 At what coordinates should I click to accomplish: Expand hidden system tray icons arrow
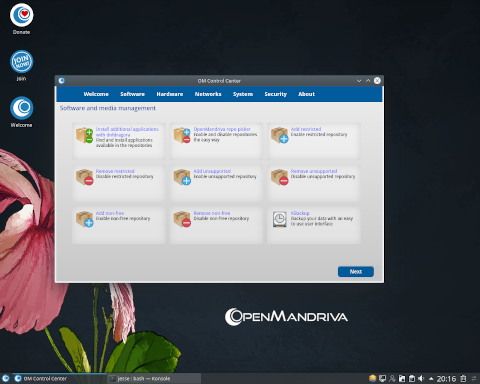pos(431,379)
